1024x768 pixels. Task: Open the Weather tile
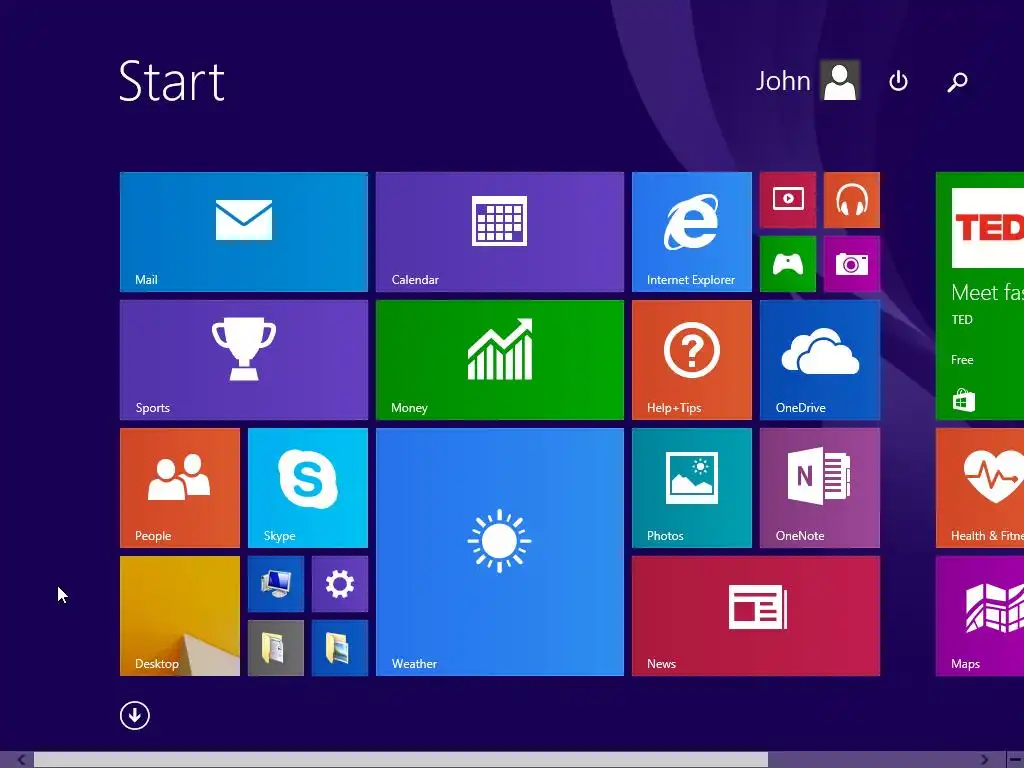point(500,552)
